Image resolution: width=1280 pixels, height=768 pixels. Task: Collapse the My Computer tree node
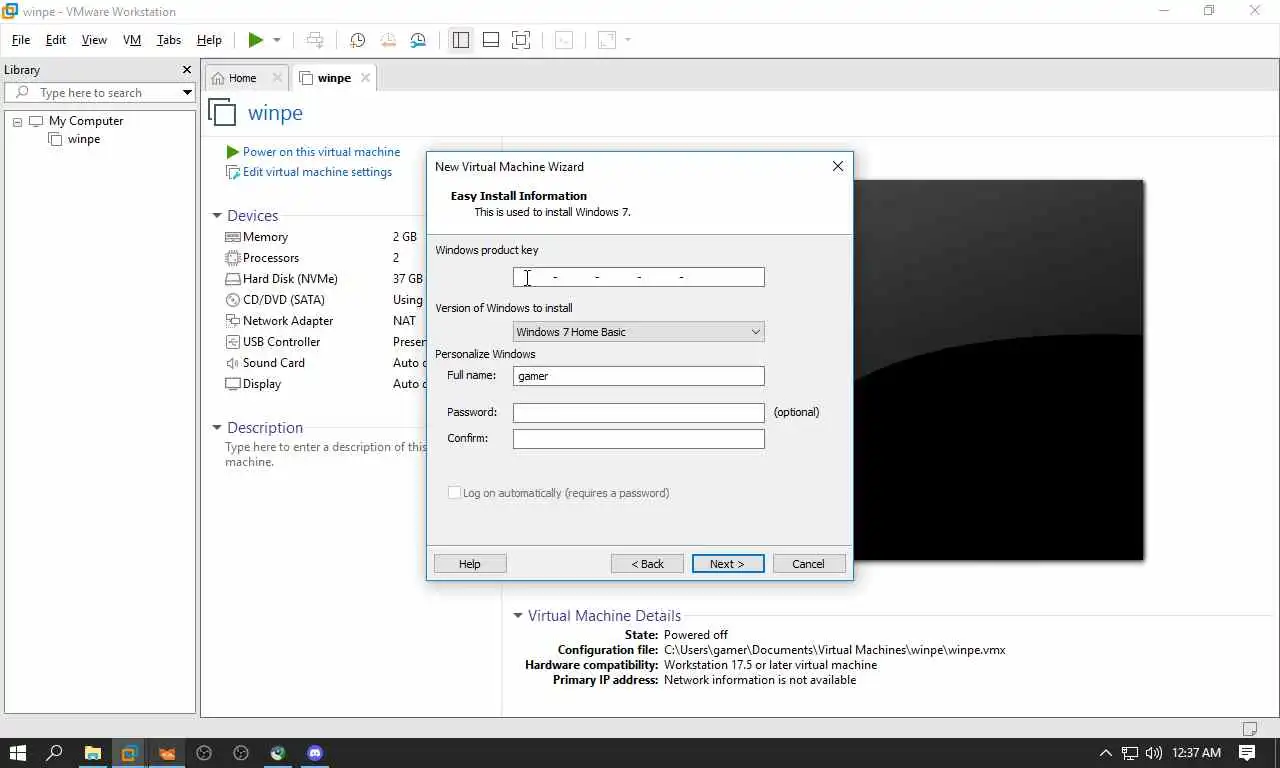point(17,121)
